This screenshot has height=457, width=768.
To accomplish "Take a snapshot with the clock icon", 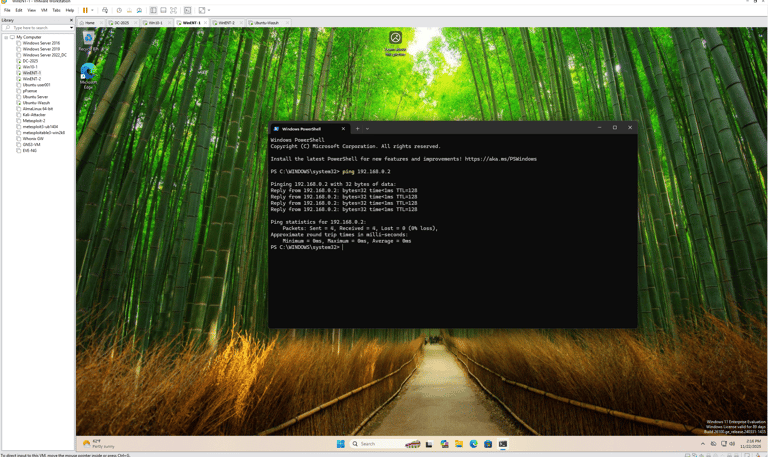I will click(x=119, y=10).
